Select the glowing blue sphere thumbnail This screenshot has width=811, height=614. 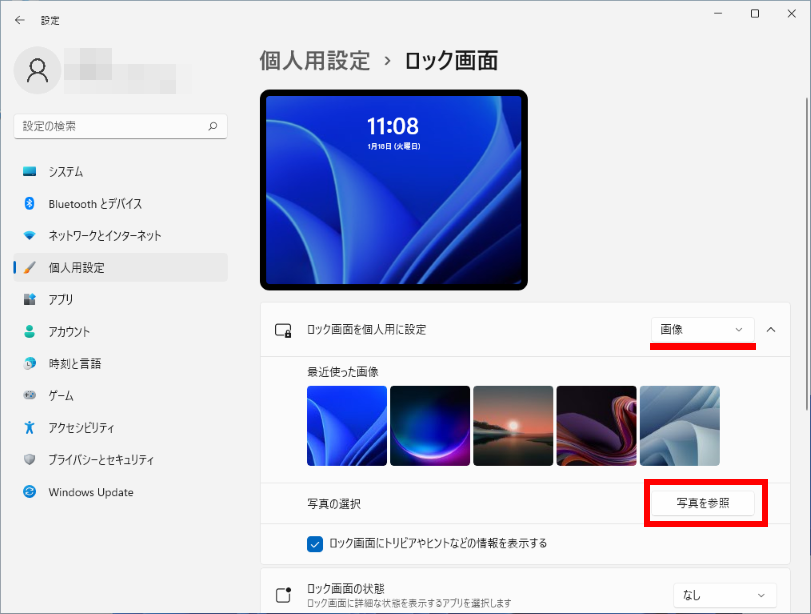tap(430, 426)
